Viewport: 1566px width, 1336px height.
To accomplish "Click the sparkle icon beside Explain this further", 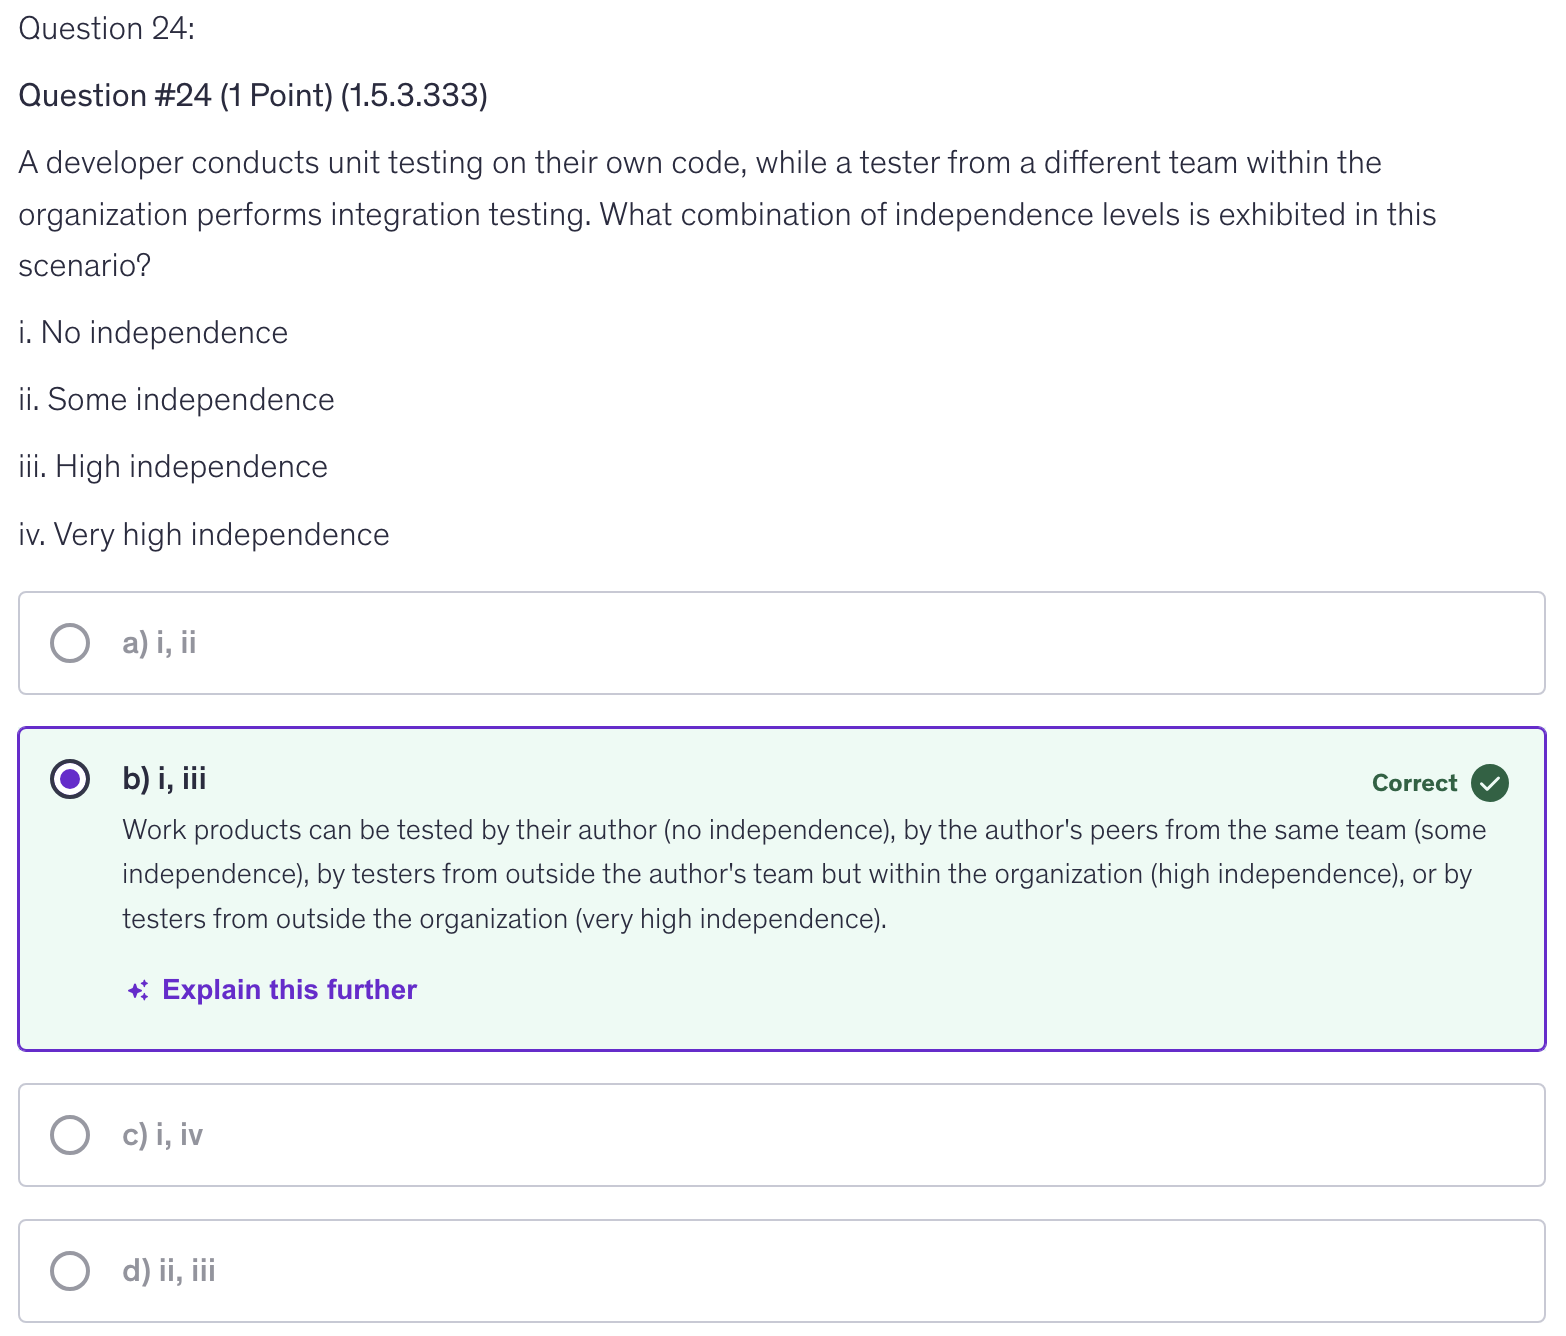I will (x=138, y=990).
